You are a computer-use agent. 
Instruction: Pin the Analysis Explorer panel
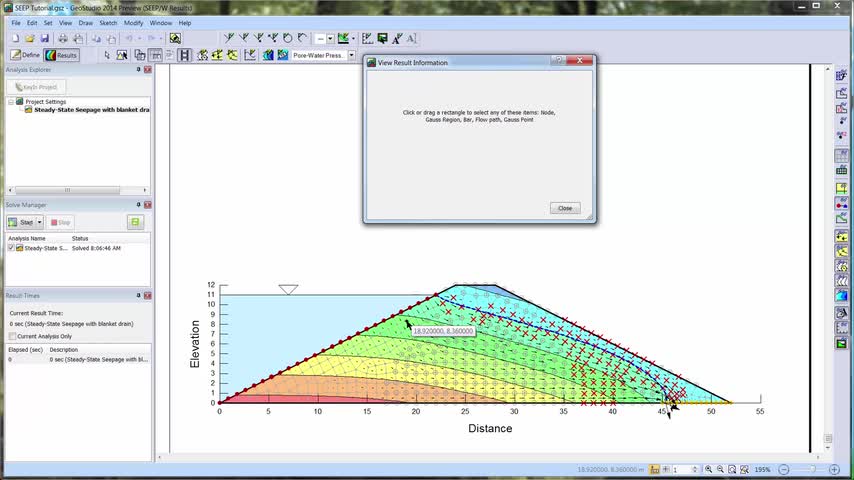[x=138, y=70]
